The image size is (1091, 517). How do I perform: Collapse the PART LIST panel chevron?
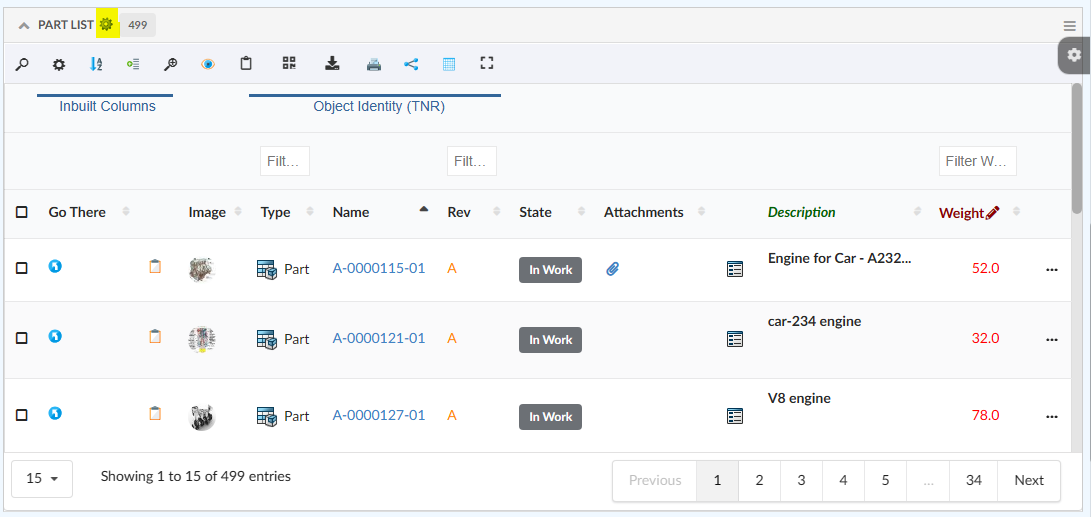[x=24, y=25]
